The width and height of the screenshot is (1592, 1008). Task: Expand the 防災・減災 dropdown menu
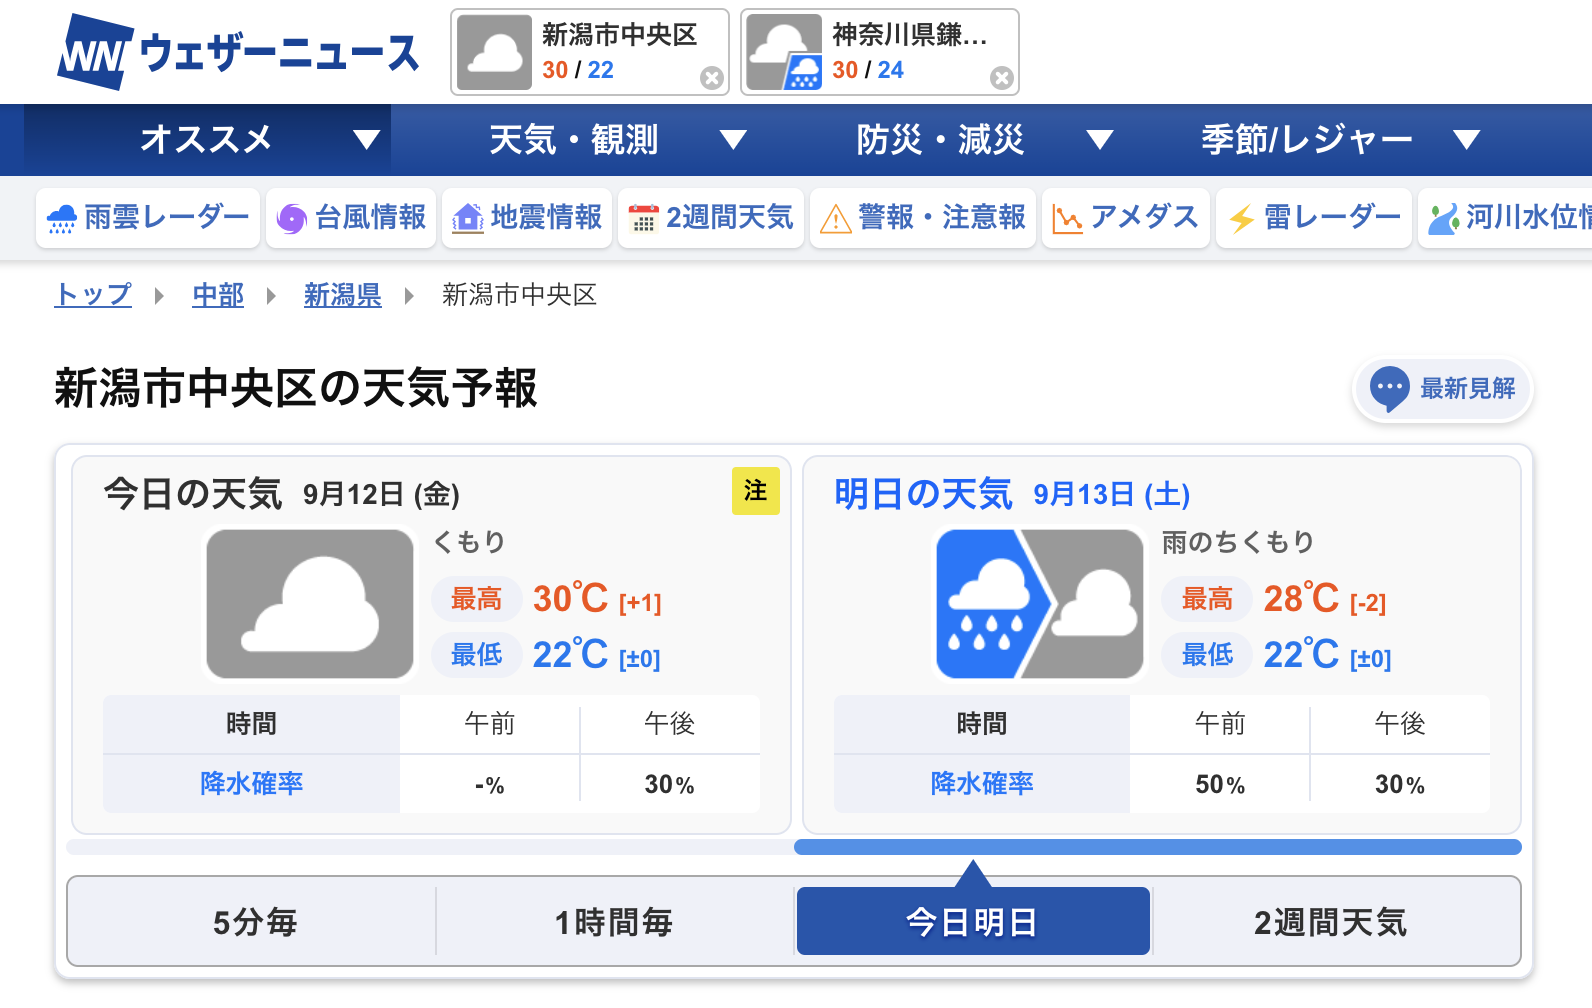point(1100,140)
